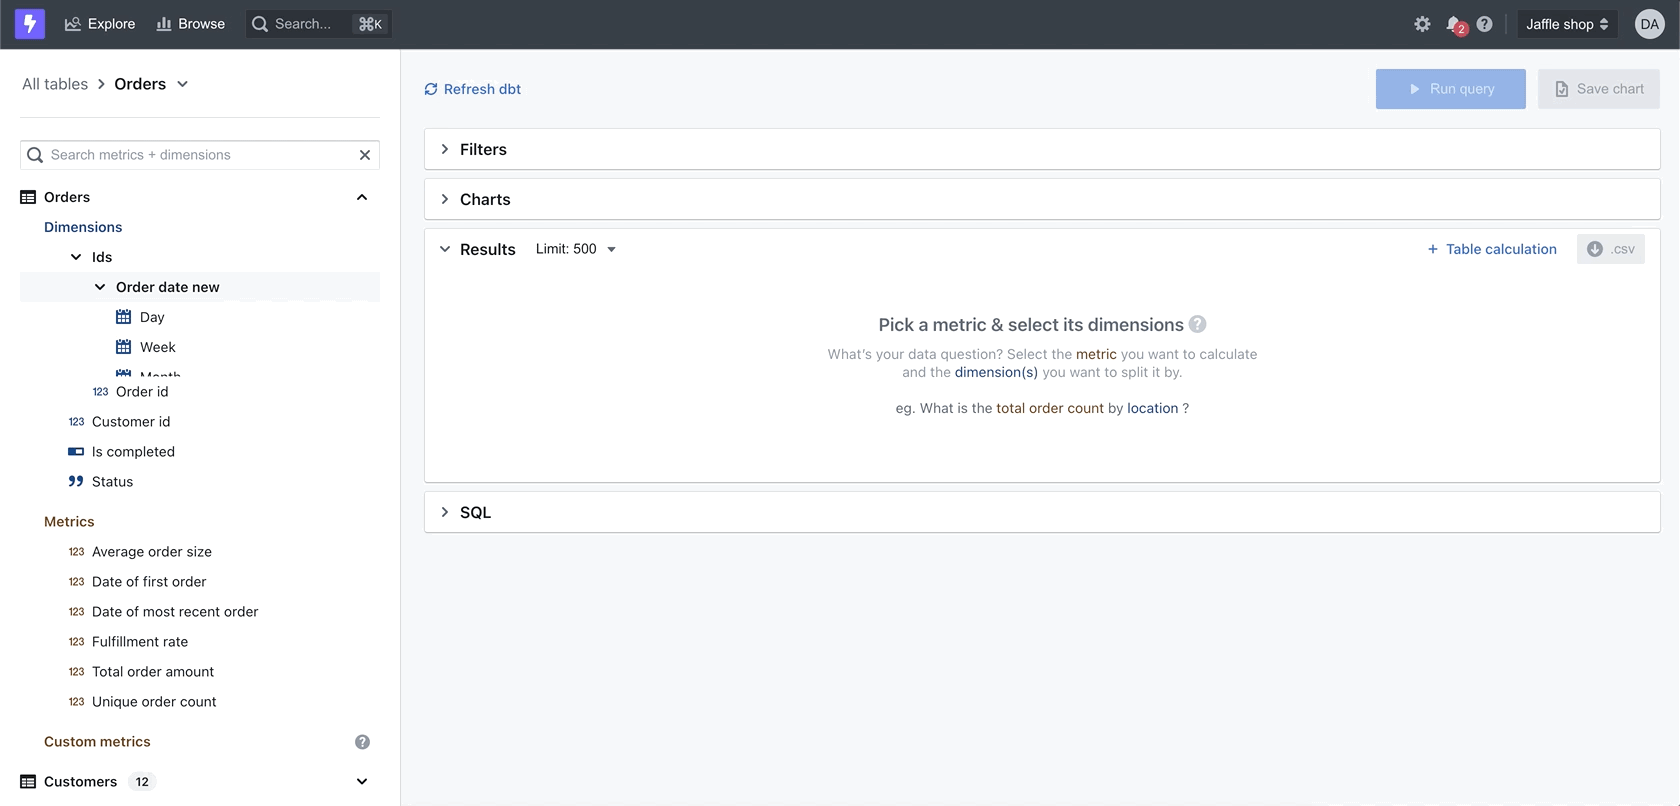Click help icon beside Pick a metric heading
This screenshot has width=1680, height=806.
pos(1198,324)
